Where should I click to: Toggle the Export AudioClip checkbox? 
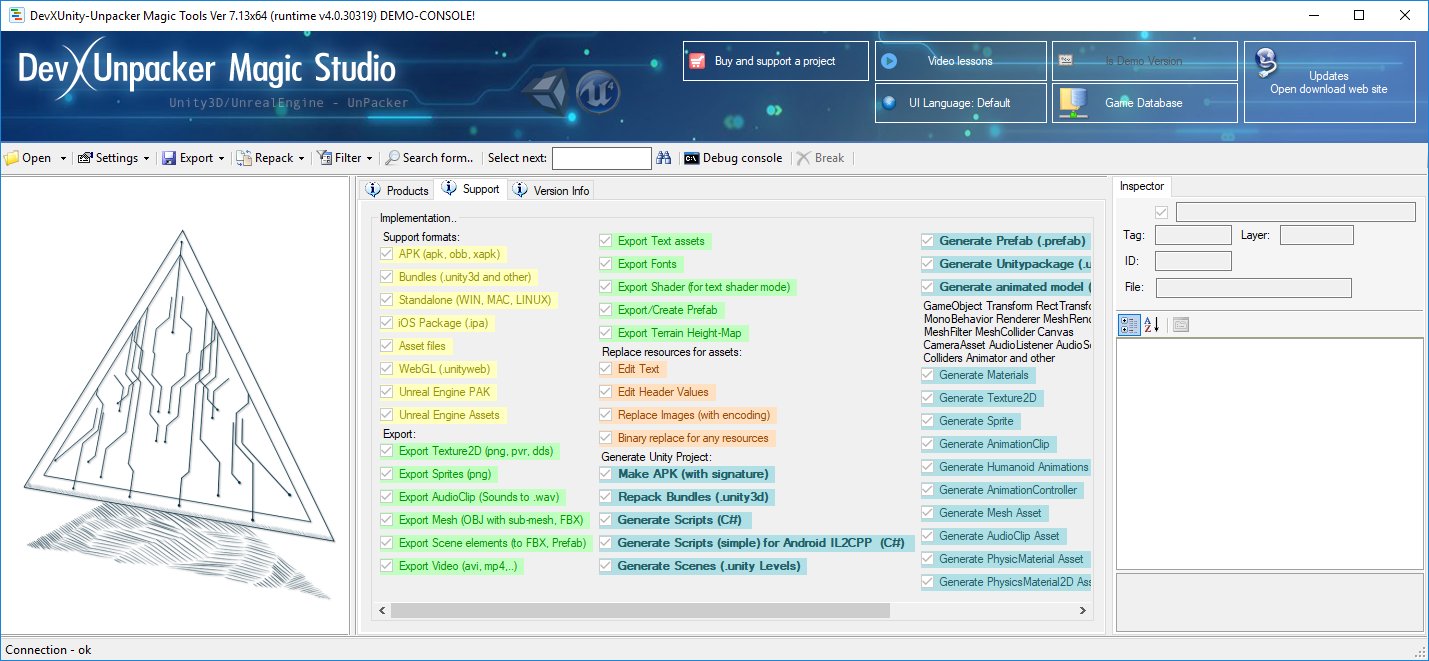(x=387, y=497)
